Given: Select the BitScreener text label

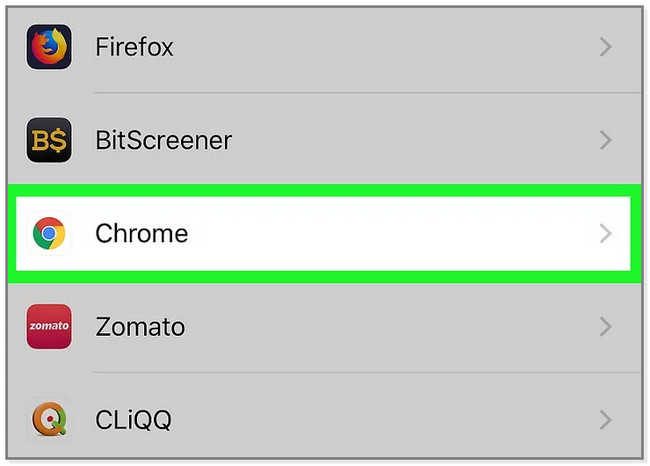Looking at the screenshot, I should coord(163,140).
